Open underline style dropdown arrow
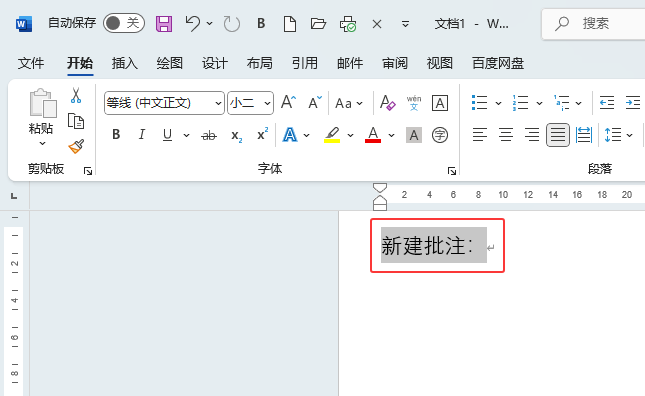Screen dimensions: 645x396 pyautogui.click(x=186, y=135)
